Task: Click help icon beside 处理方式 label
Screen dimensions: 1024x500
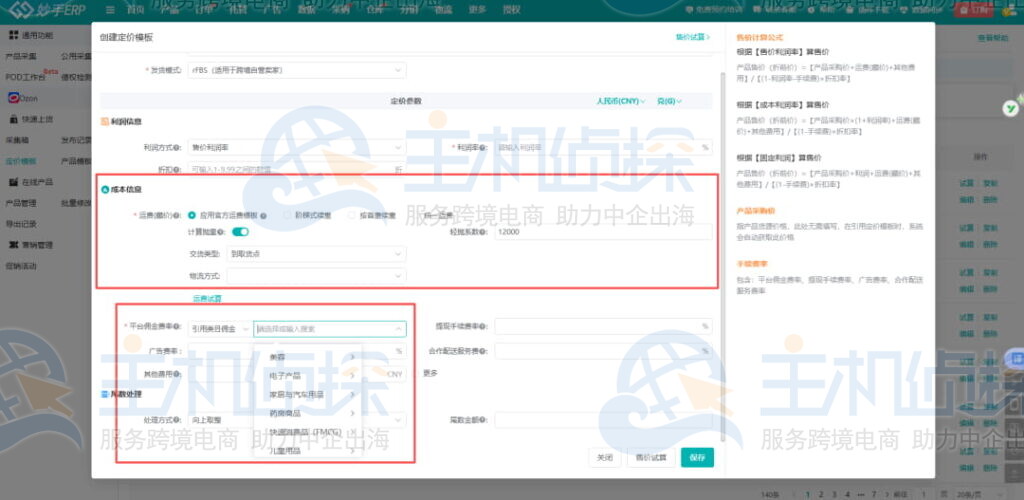Action: tap(177, 420)
